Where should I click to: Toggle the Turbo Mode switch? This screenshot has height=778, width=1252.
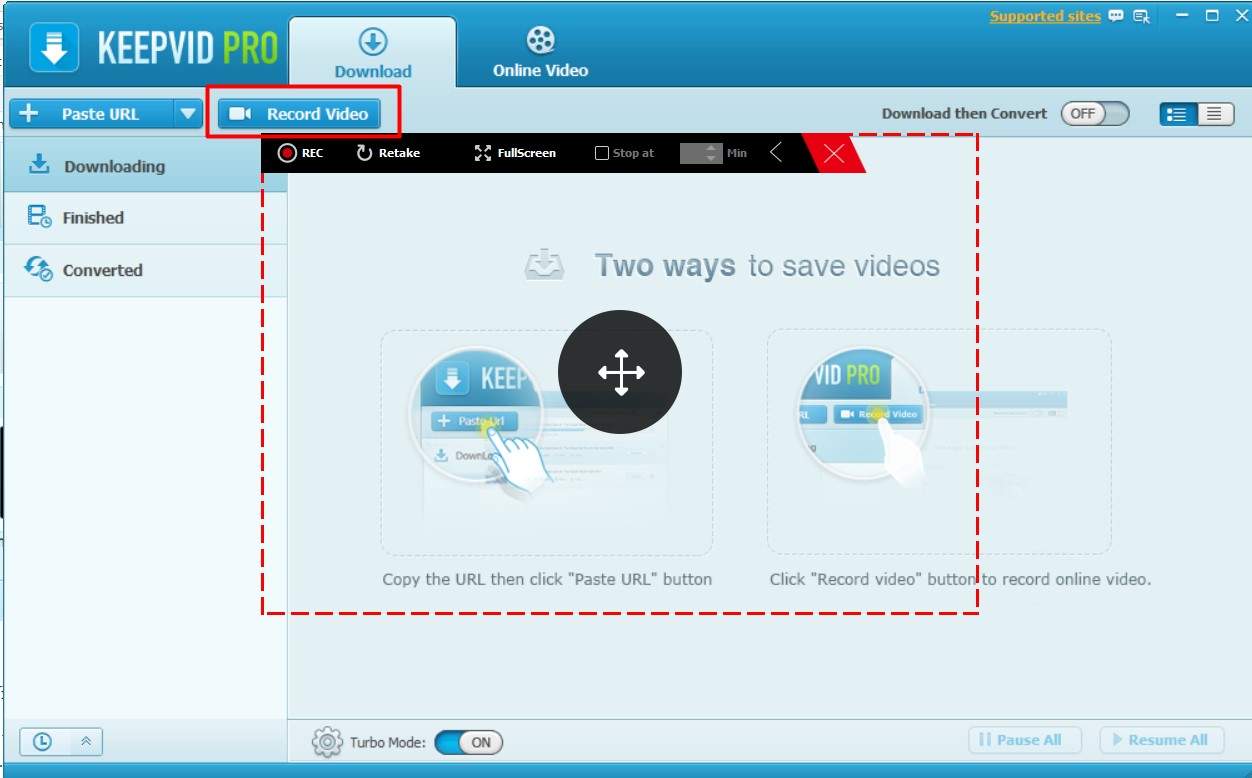point(469,742)
